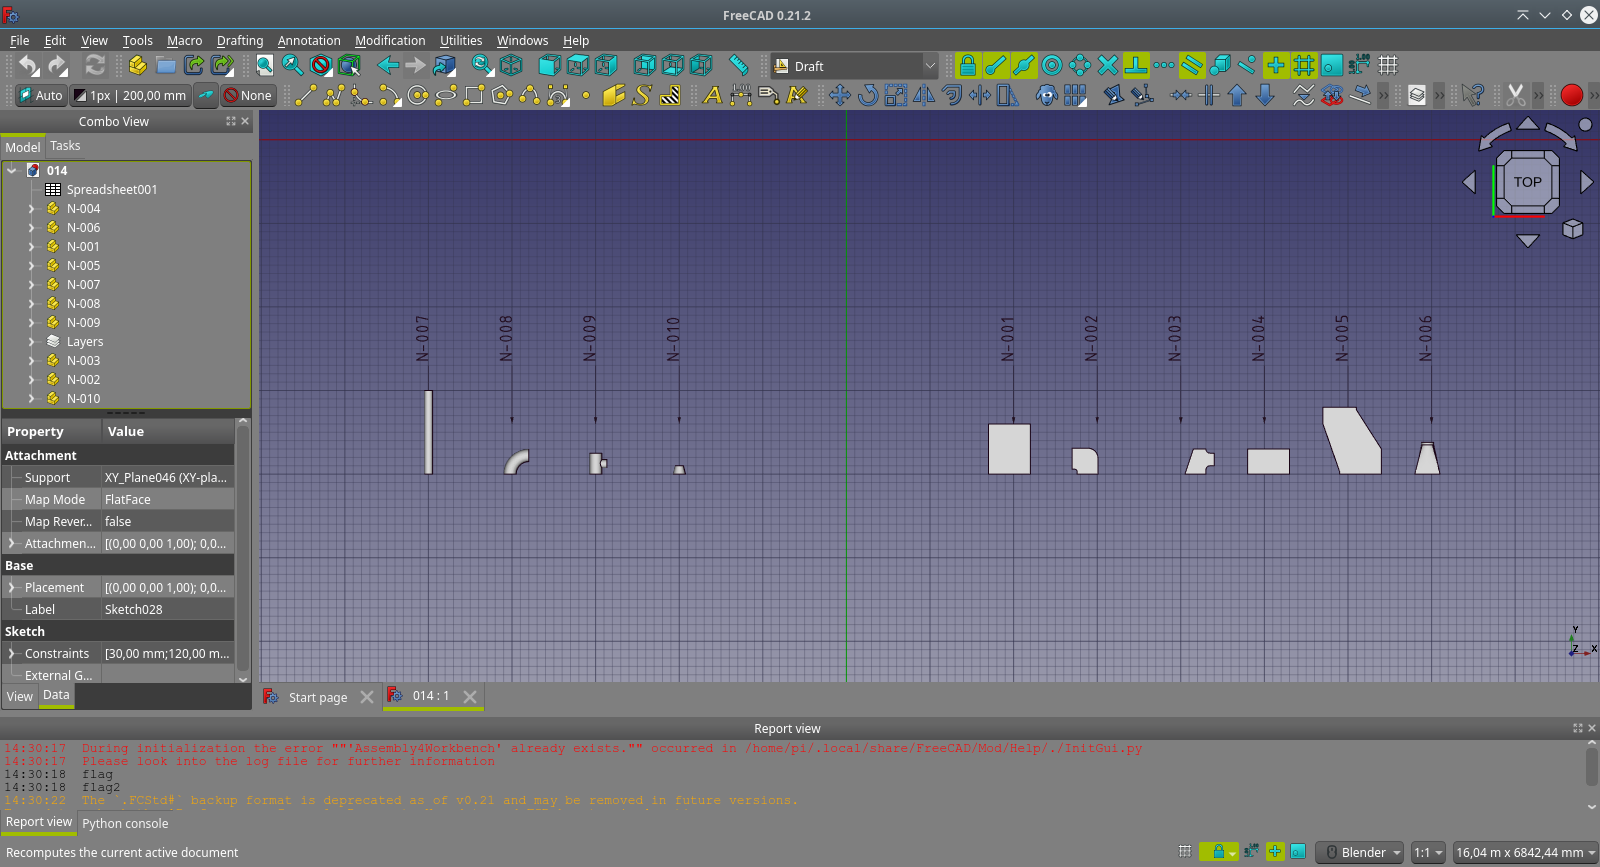Open the Drafting menu
The height and width of the screenshot is (867, 1600).
(240, 41)
